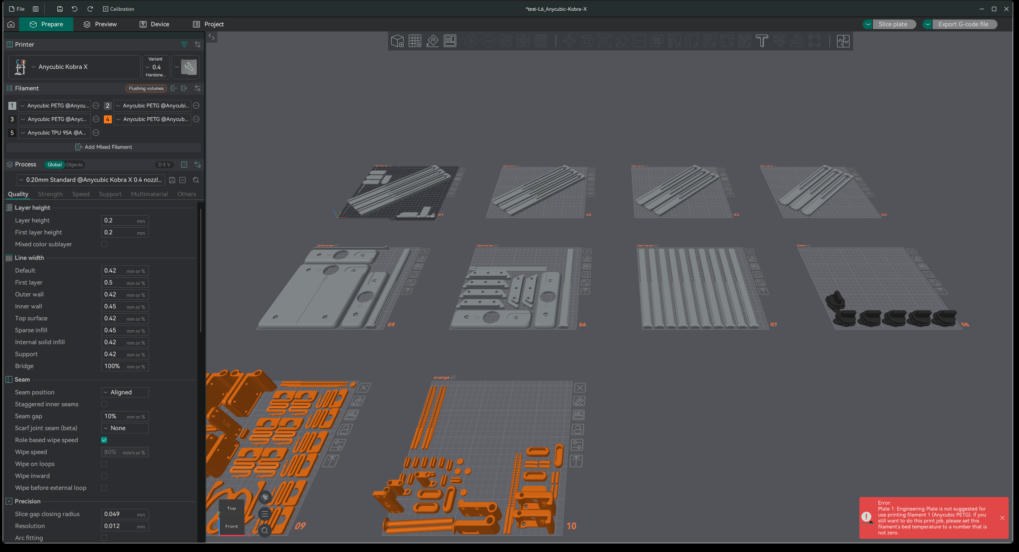Open printer settings icon in Printer header
Image resolution: width=1019 pixels, height=552 pixels.
pos(198,44)
